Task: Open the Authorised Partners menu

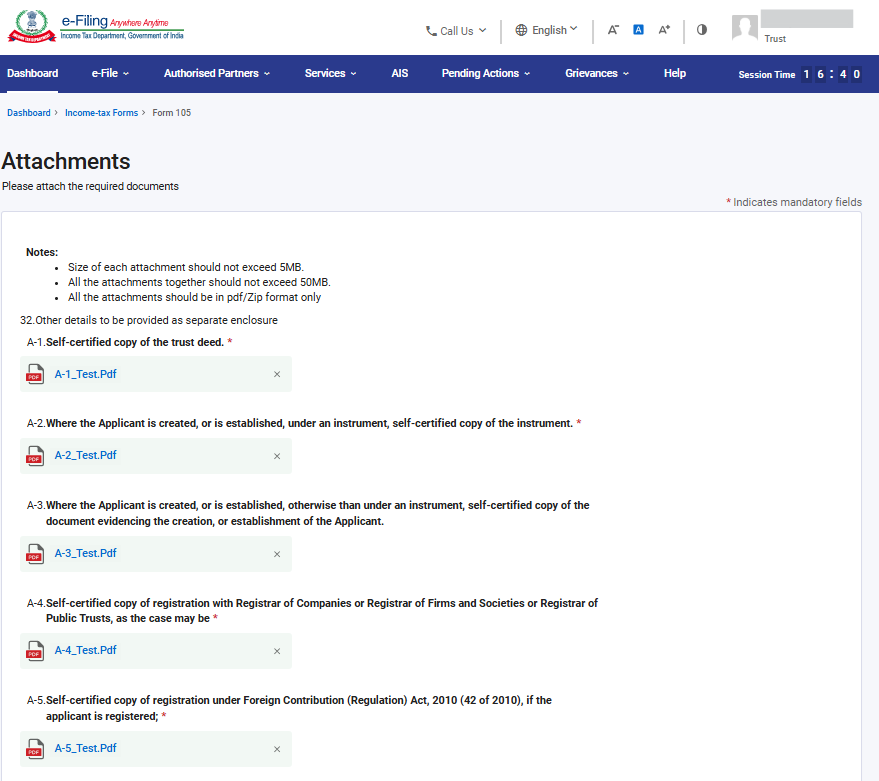Action: pyautogui.click(x=216, y=73)
